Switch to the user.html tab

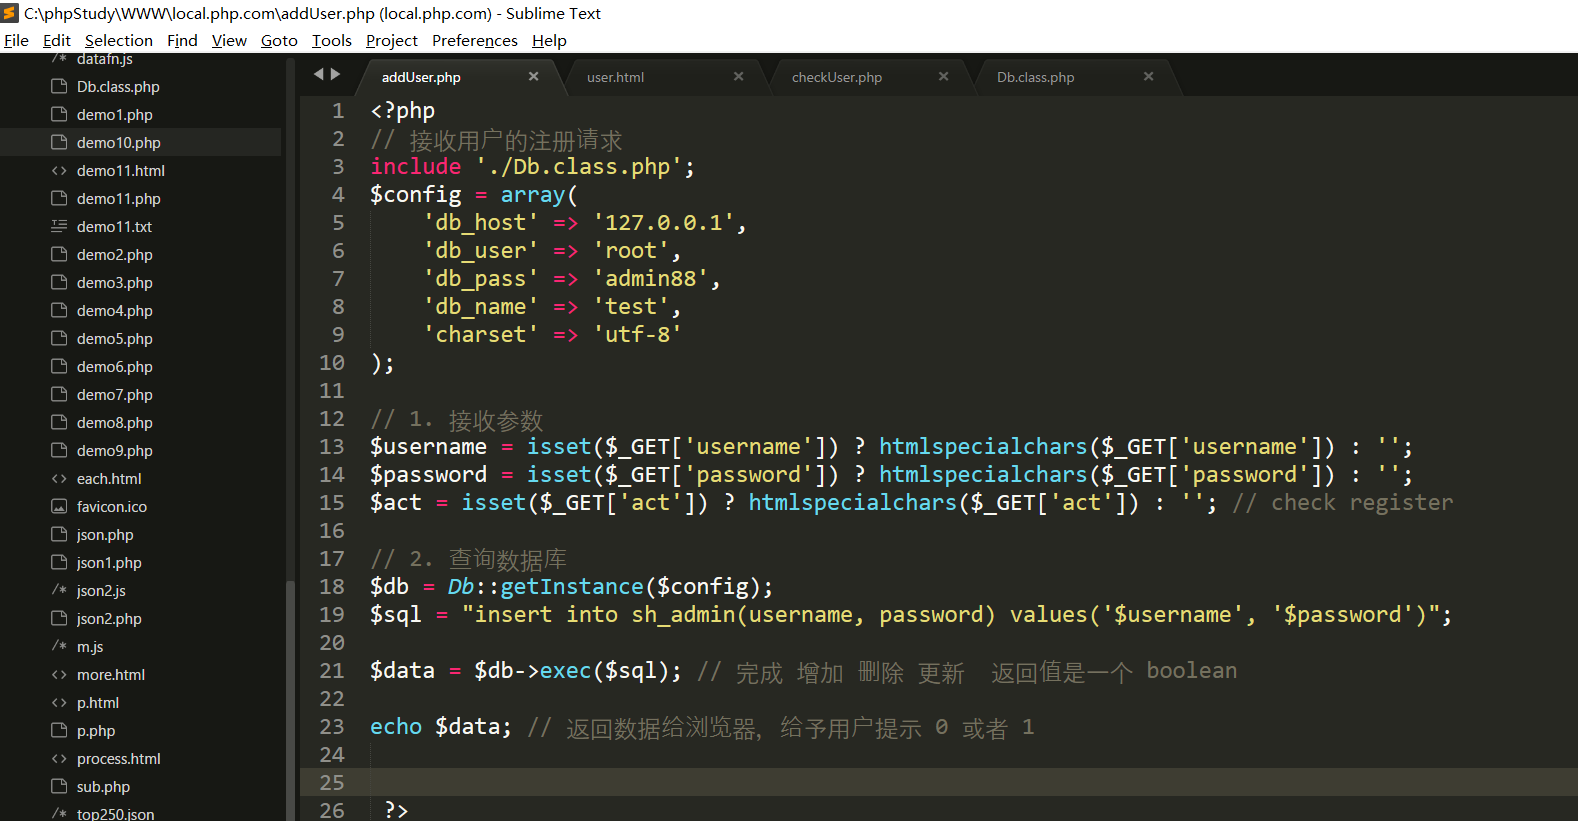pyautogui.click(x=615, y=77)
